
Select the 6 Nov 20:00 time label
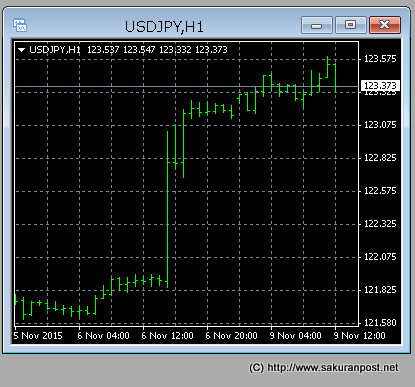coord(231,336)
